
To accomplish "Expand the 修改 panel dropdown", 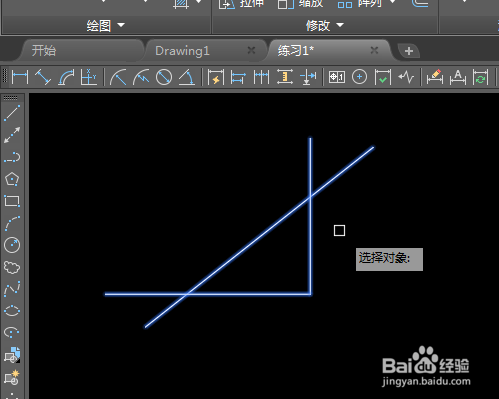I will point(340,25).
